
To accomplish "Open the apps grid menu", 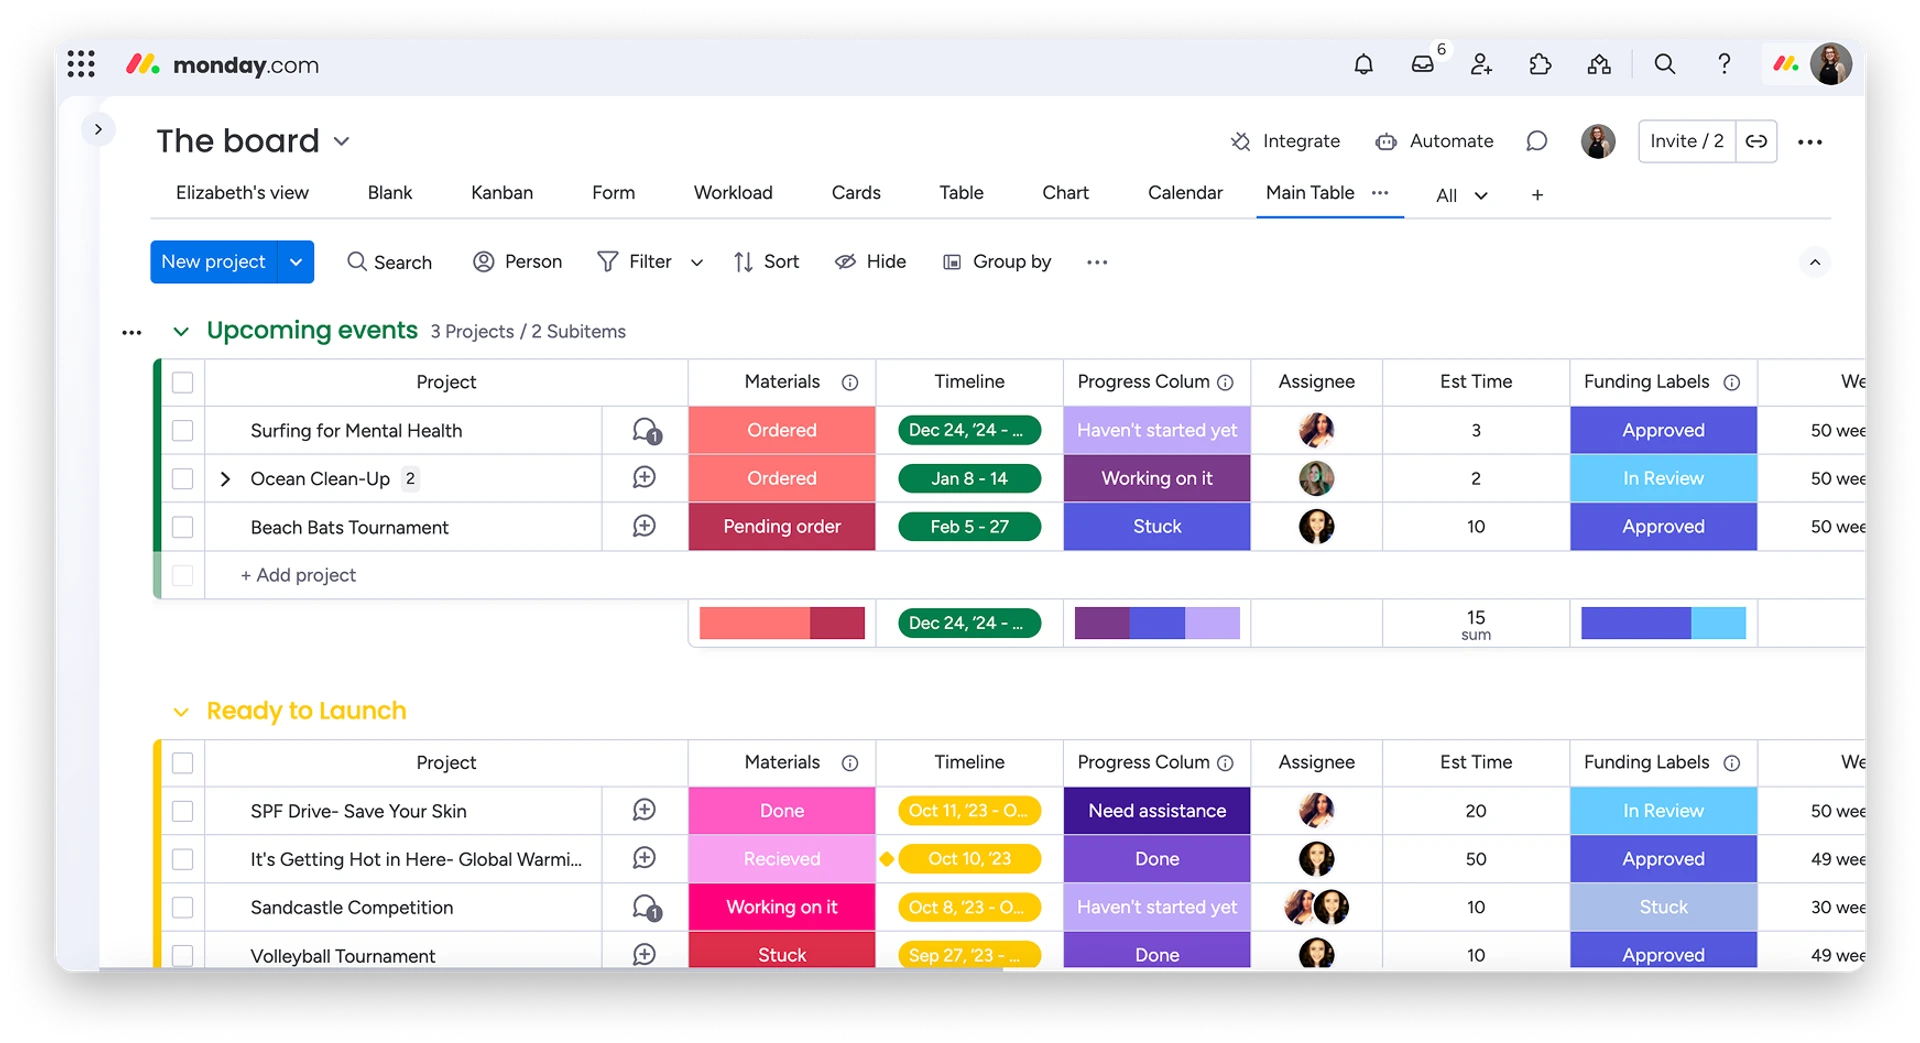I will pos(81,64).
